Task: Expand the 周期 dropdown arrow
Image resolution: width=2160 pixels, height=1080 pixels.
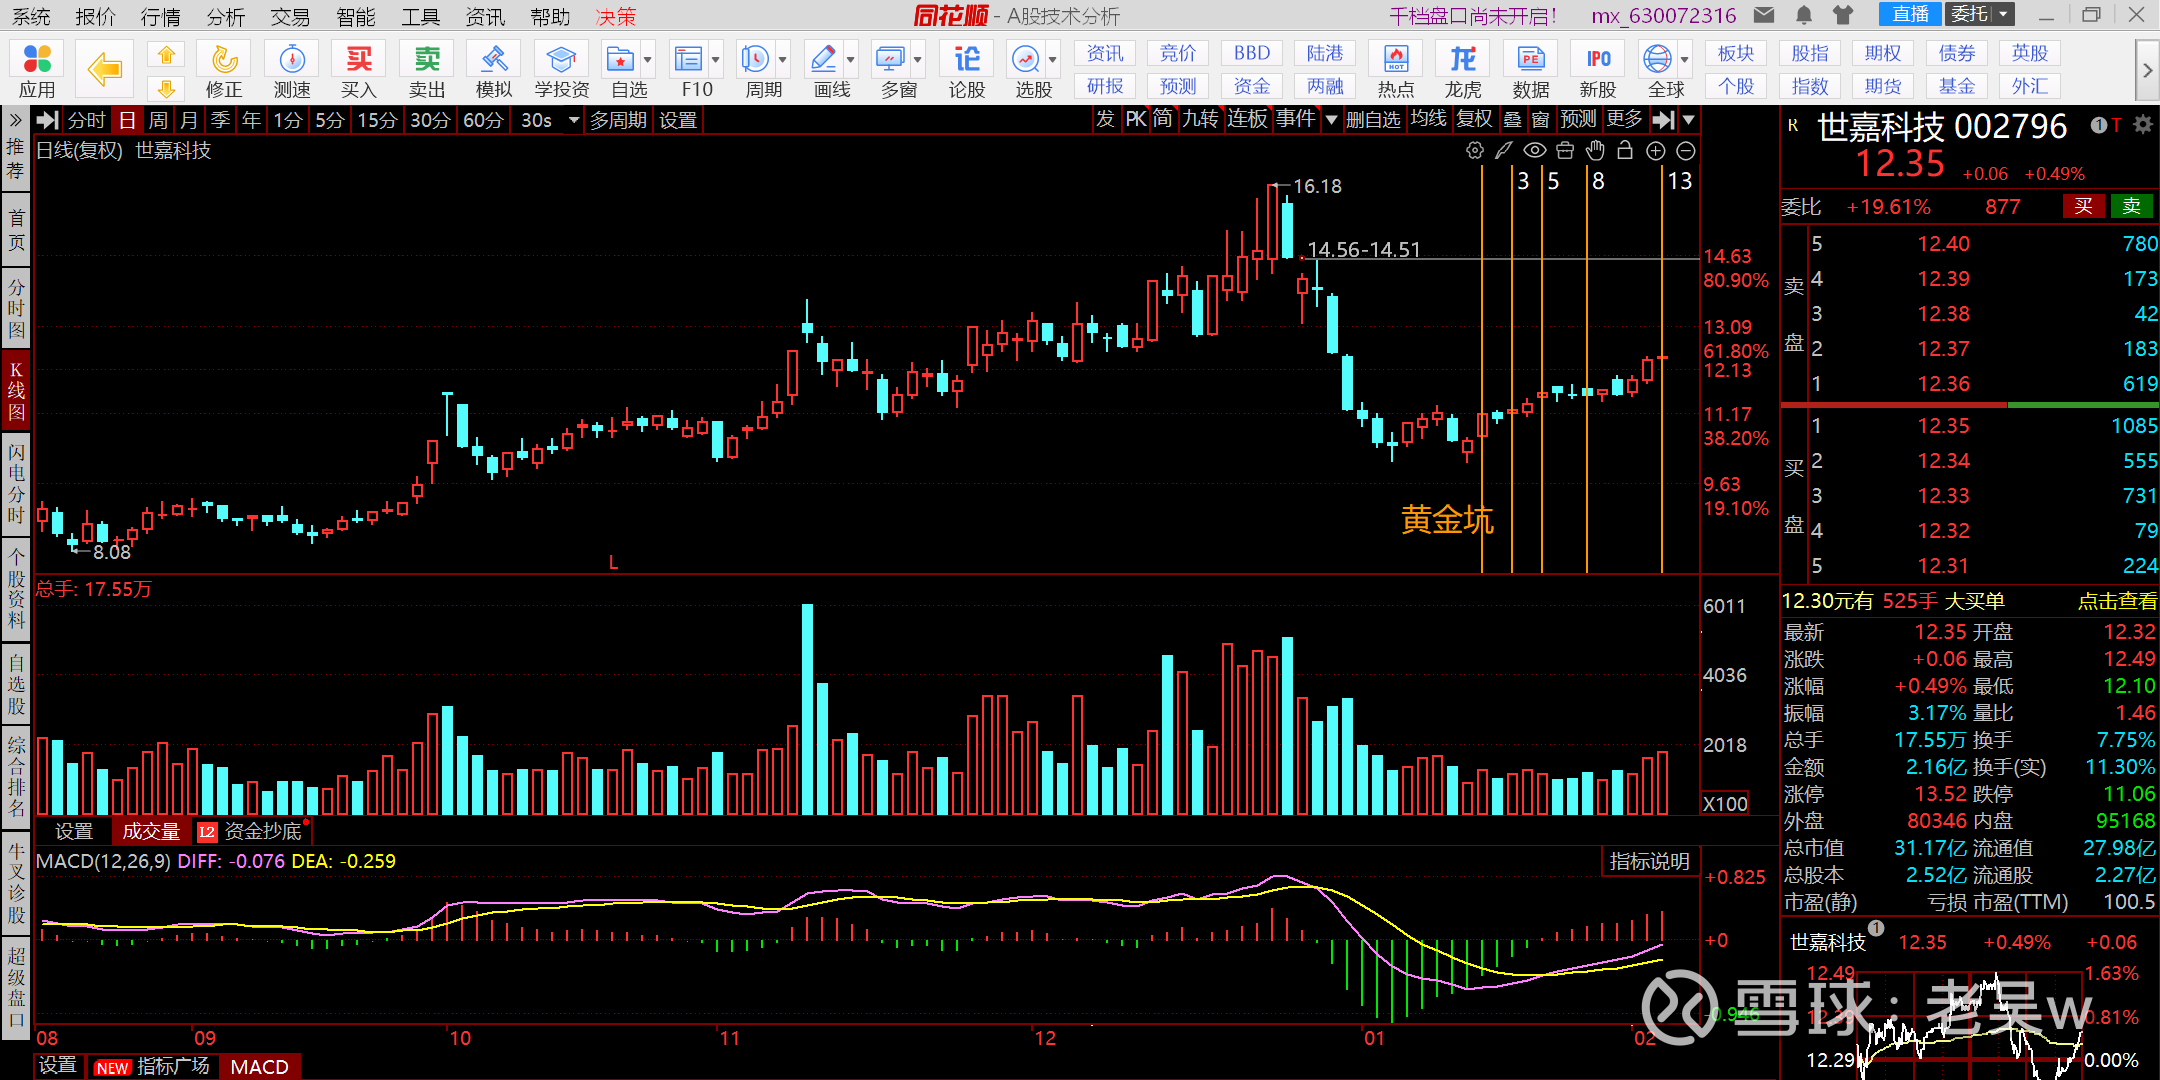Action: pyautogui.click(x=783, y=59)
